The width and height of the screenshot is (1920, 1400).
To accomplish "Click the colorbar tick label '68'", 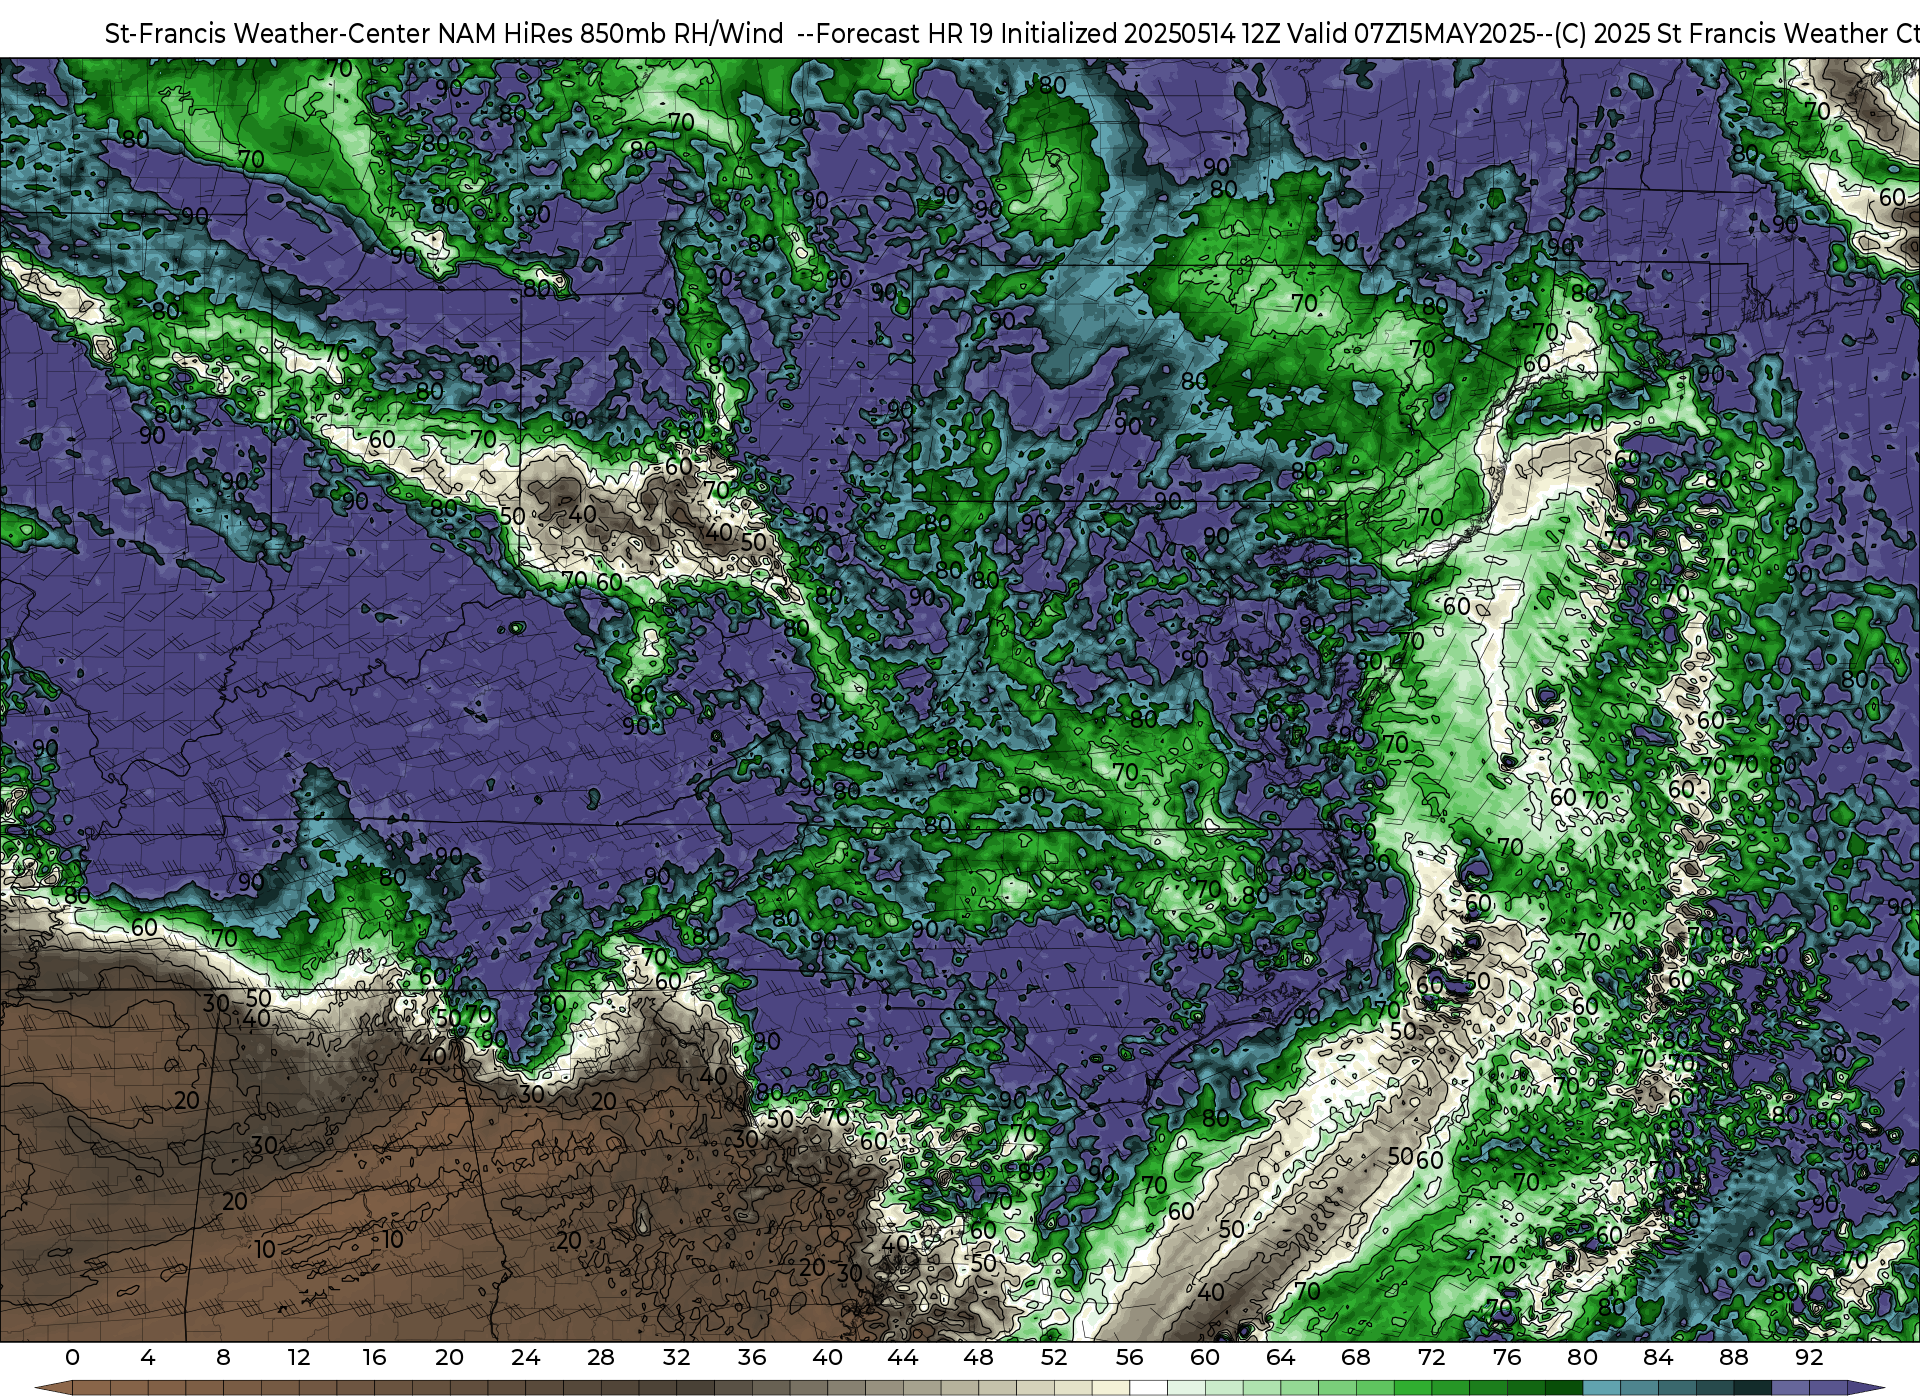I will click(x=1356, y=1358).
